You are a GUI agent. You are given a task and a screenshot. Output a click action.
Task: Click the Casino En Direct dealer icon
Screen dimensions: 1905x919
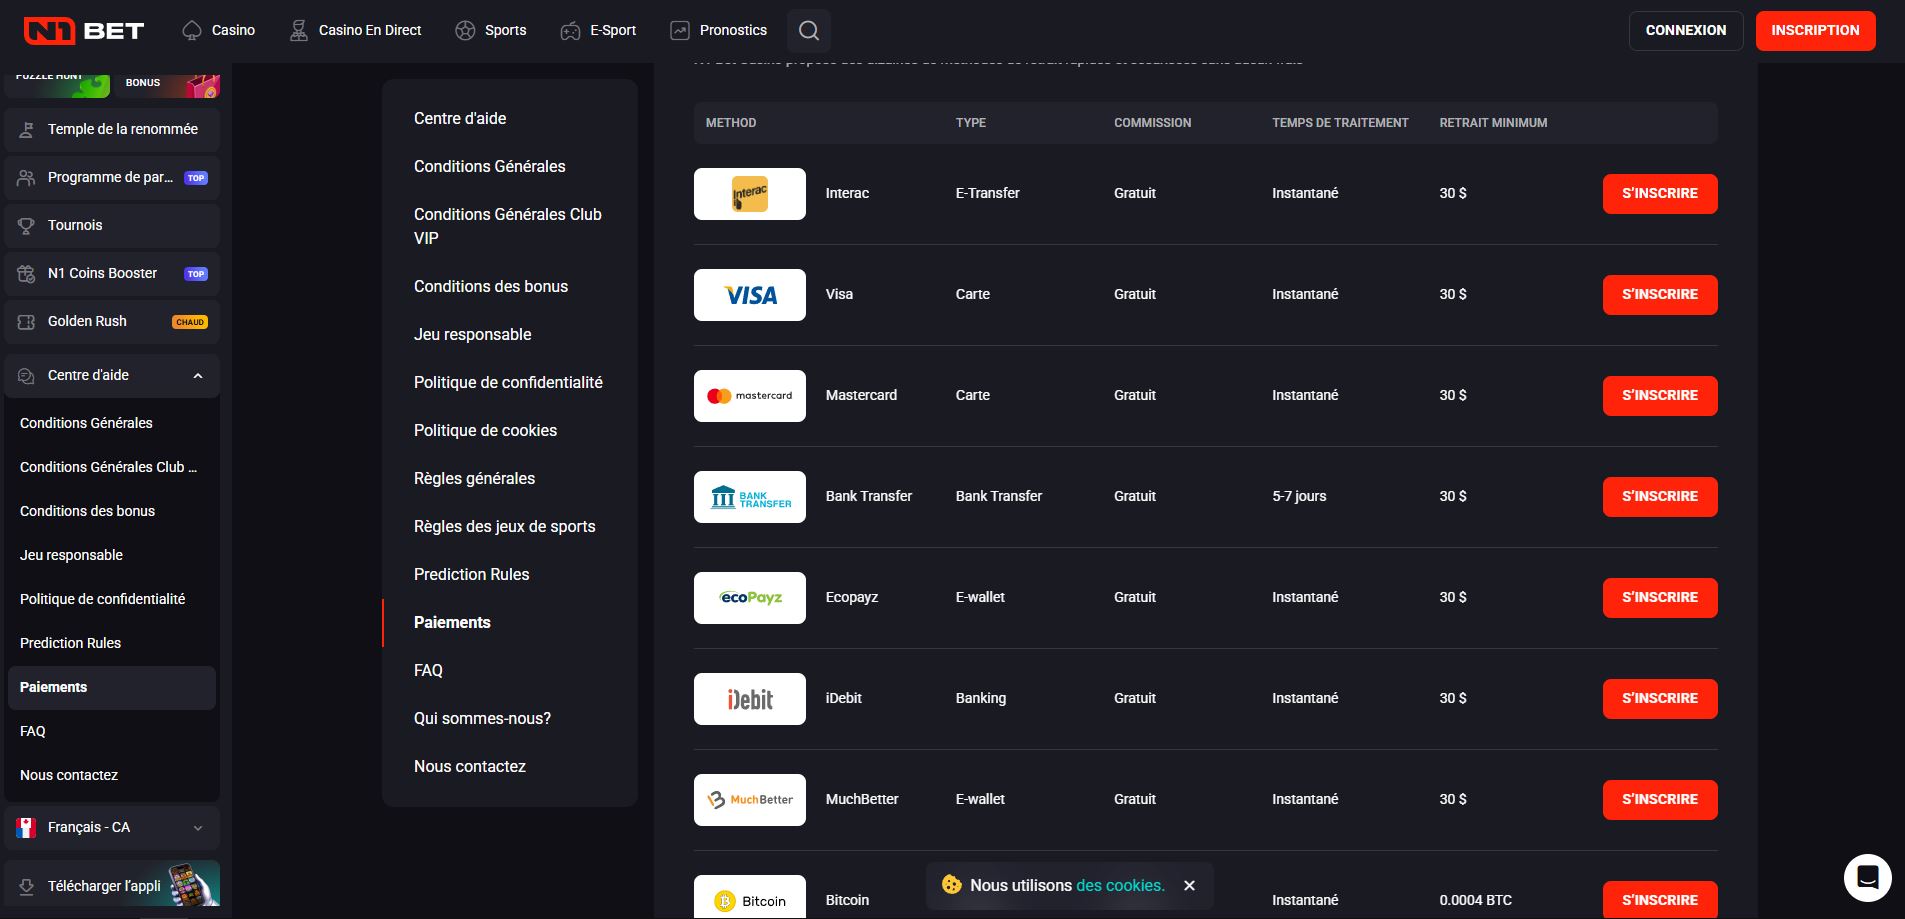click(298, 31)
